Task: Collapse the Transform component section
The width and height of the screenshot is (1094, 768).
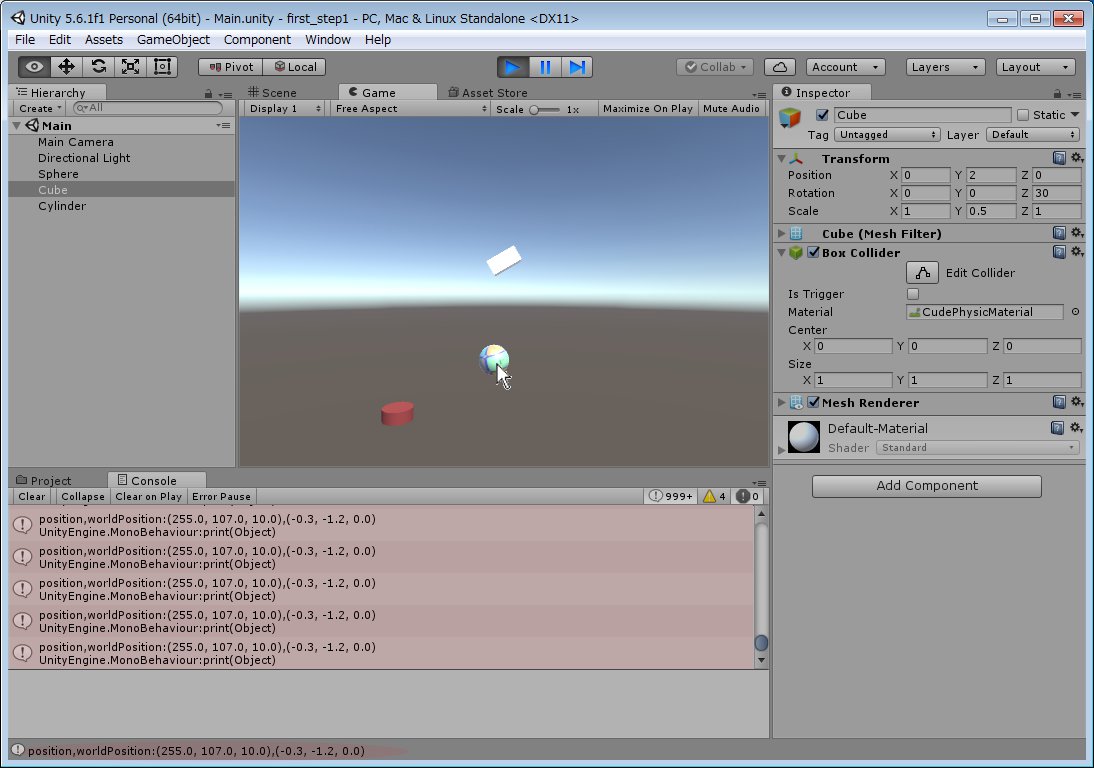Action: pyautogui.click(x=781, y=159)
